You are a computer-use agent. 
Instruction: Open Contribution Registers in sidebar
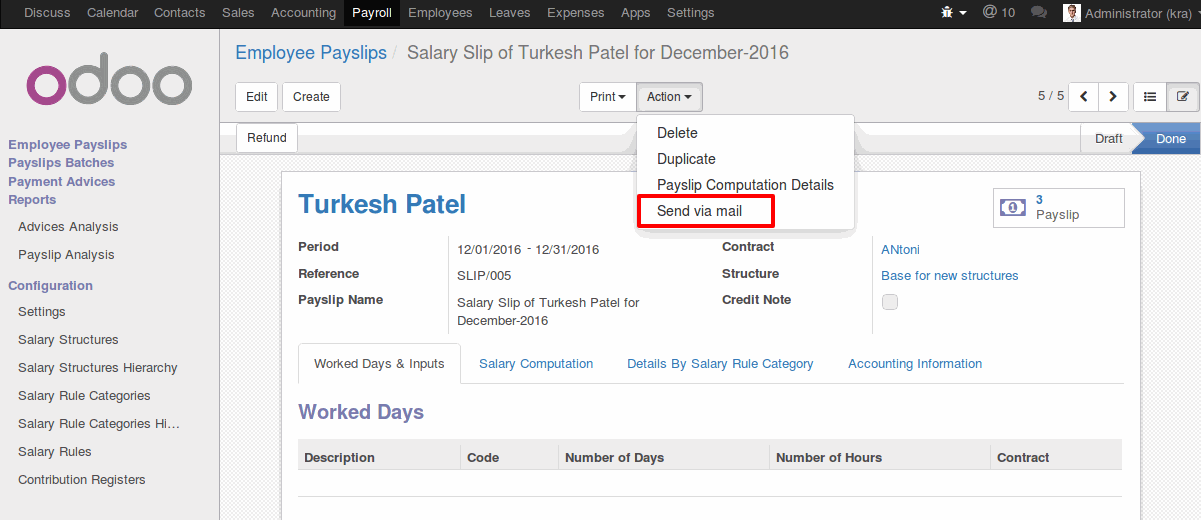coord(82,480)
